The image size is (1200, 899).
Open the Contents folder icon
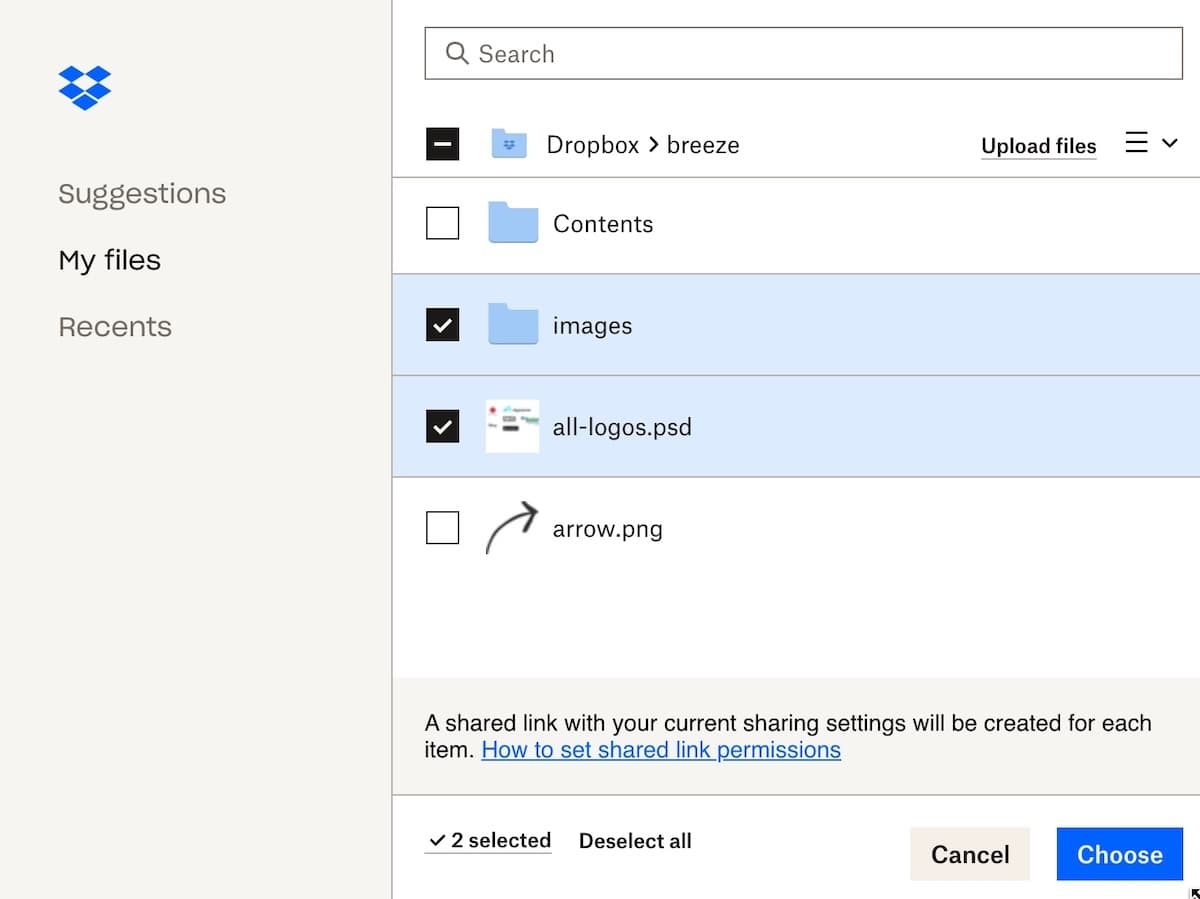[x=512, y=223]
